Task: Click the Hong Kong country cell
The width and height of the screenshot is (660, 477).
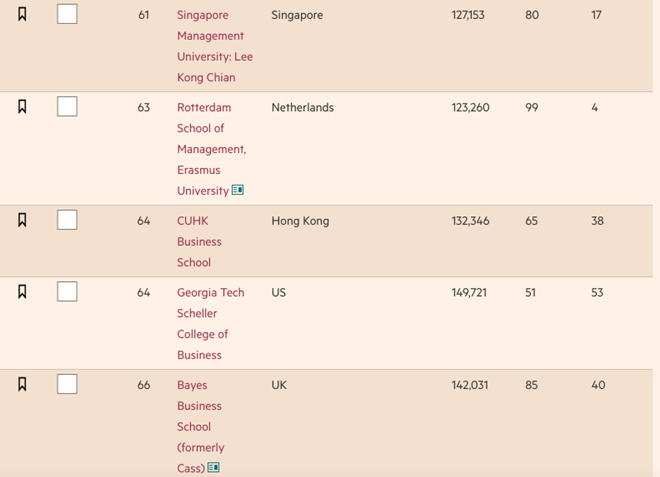Action: tap(300, 221)
